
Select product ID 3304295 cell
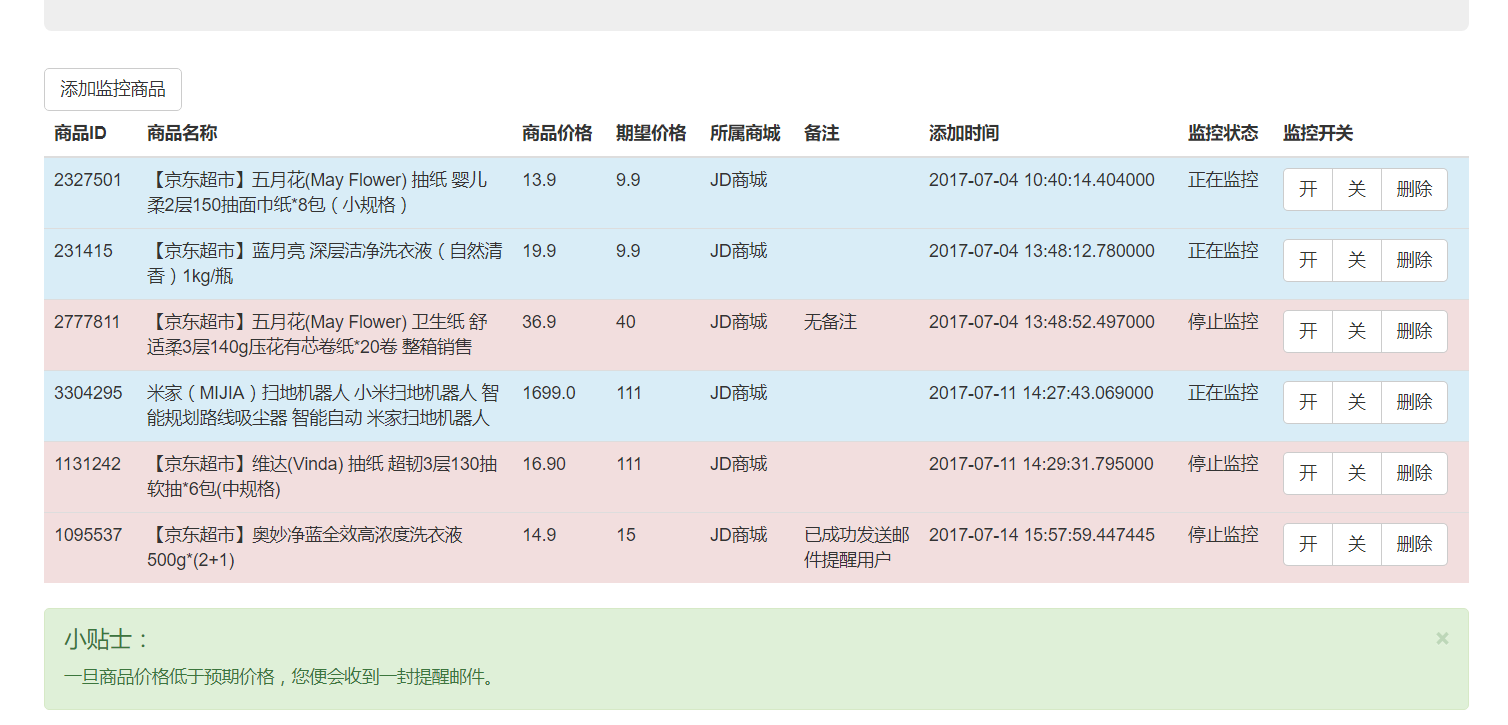(88, 393)
